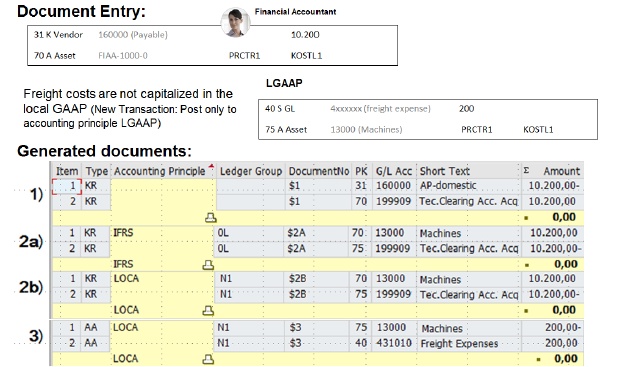Click the subtotal icon in the $2B LOCA total row
The height and width of the screenshot is (367, 632).
pyautogui.click(x=208, y=311)
